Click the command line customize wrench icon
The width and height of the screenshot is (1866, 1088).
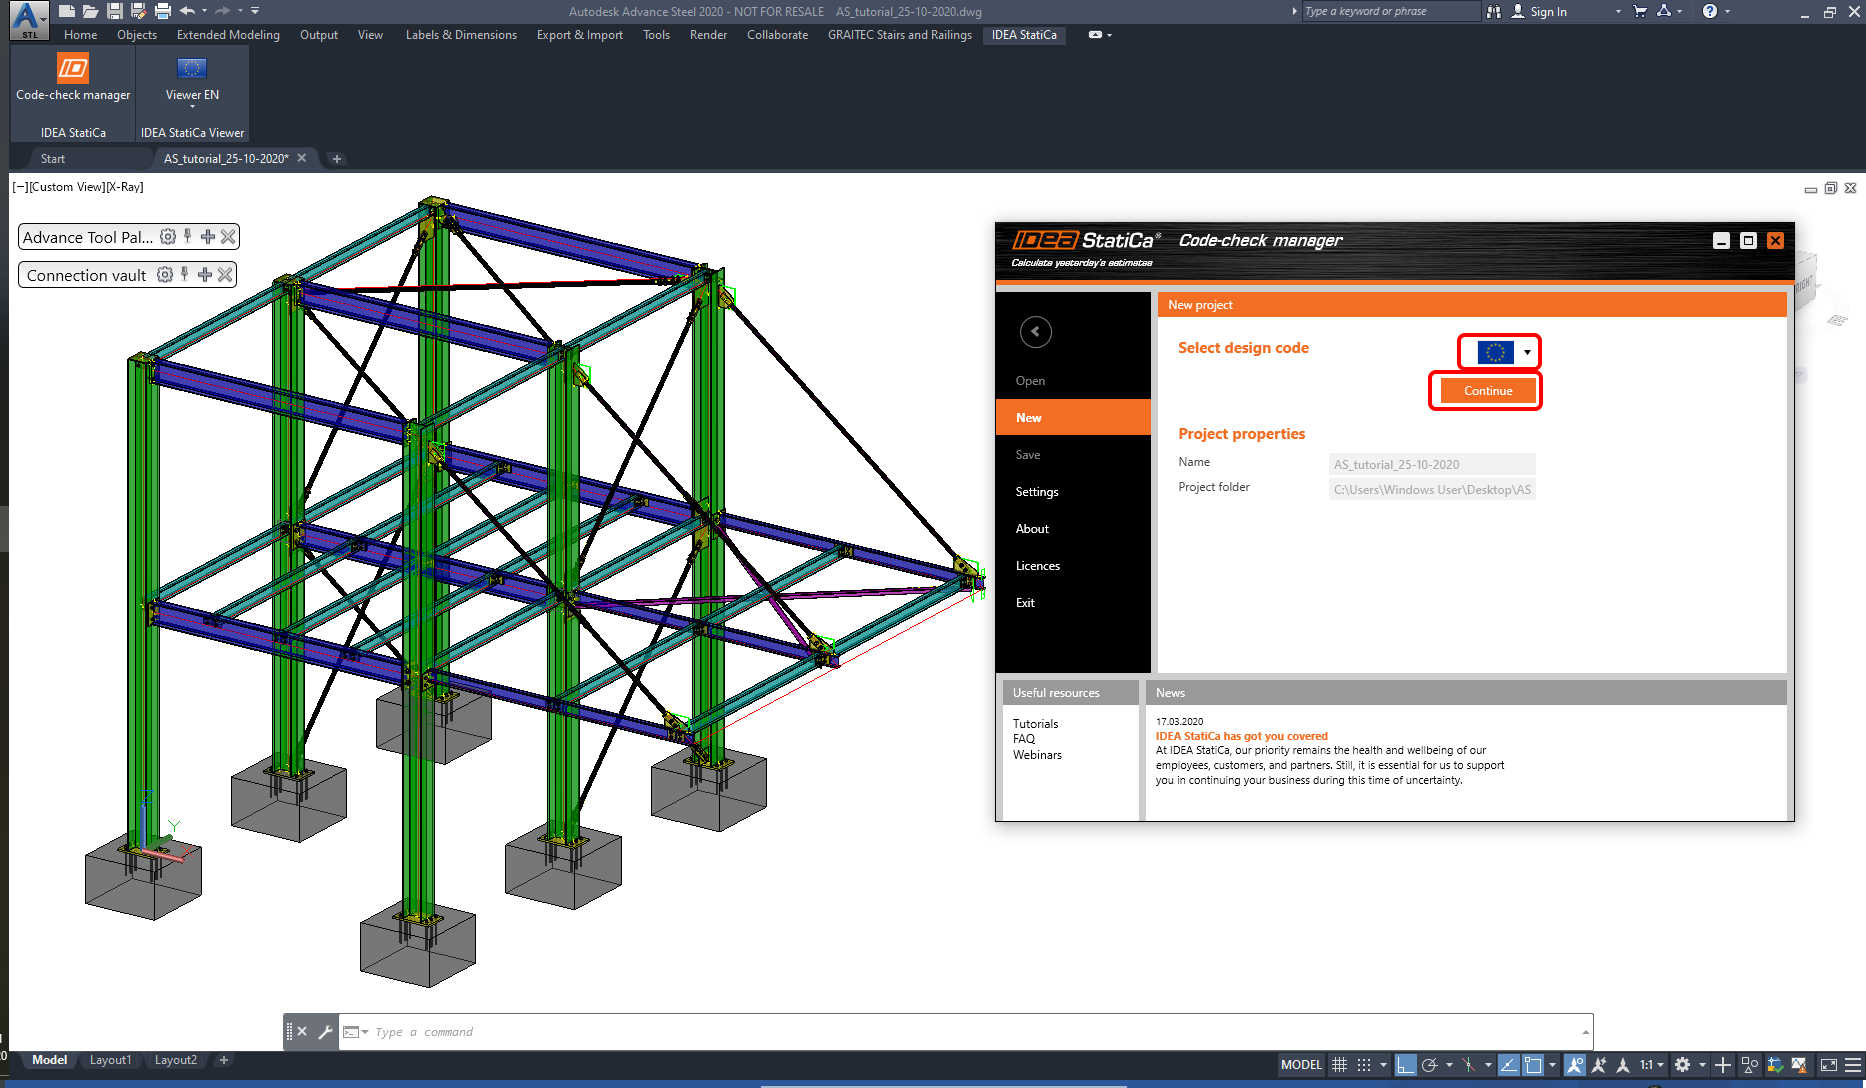(x=325, y=1032)
